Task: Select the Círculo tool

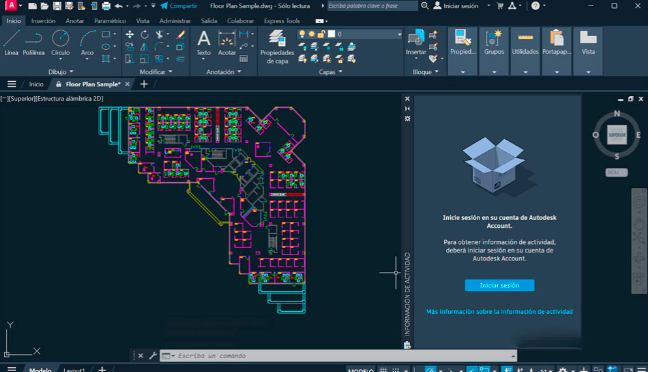Action: 60,43
